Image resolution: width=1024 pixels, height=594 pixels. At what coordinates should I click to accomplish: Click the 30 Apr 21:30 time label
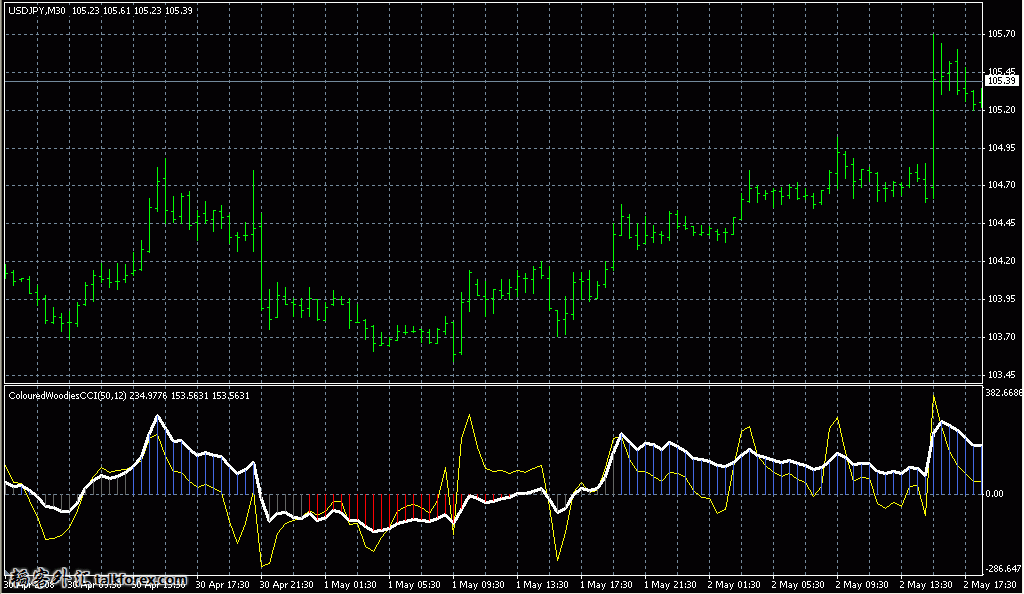286,584
